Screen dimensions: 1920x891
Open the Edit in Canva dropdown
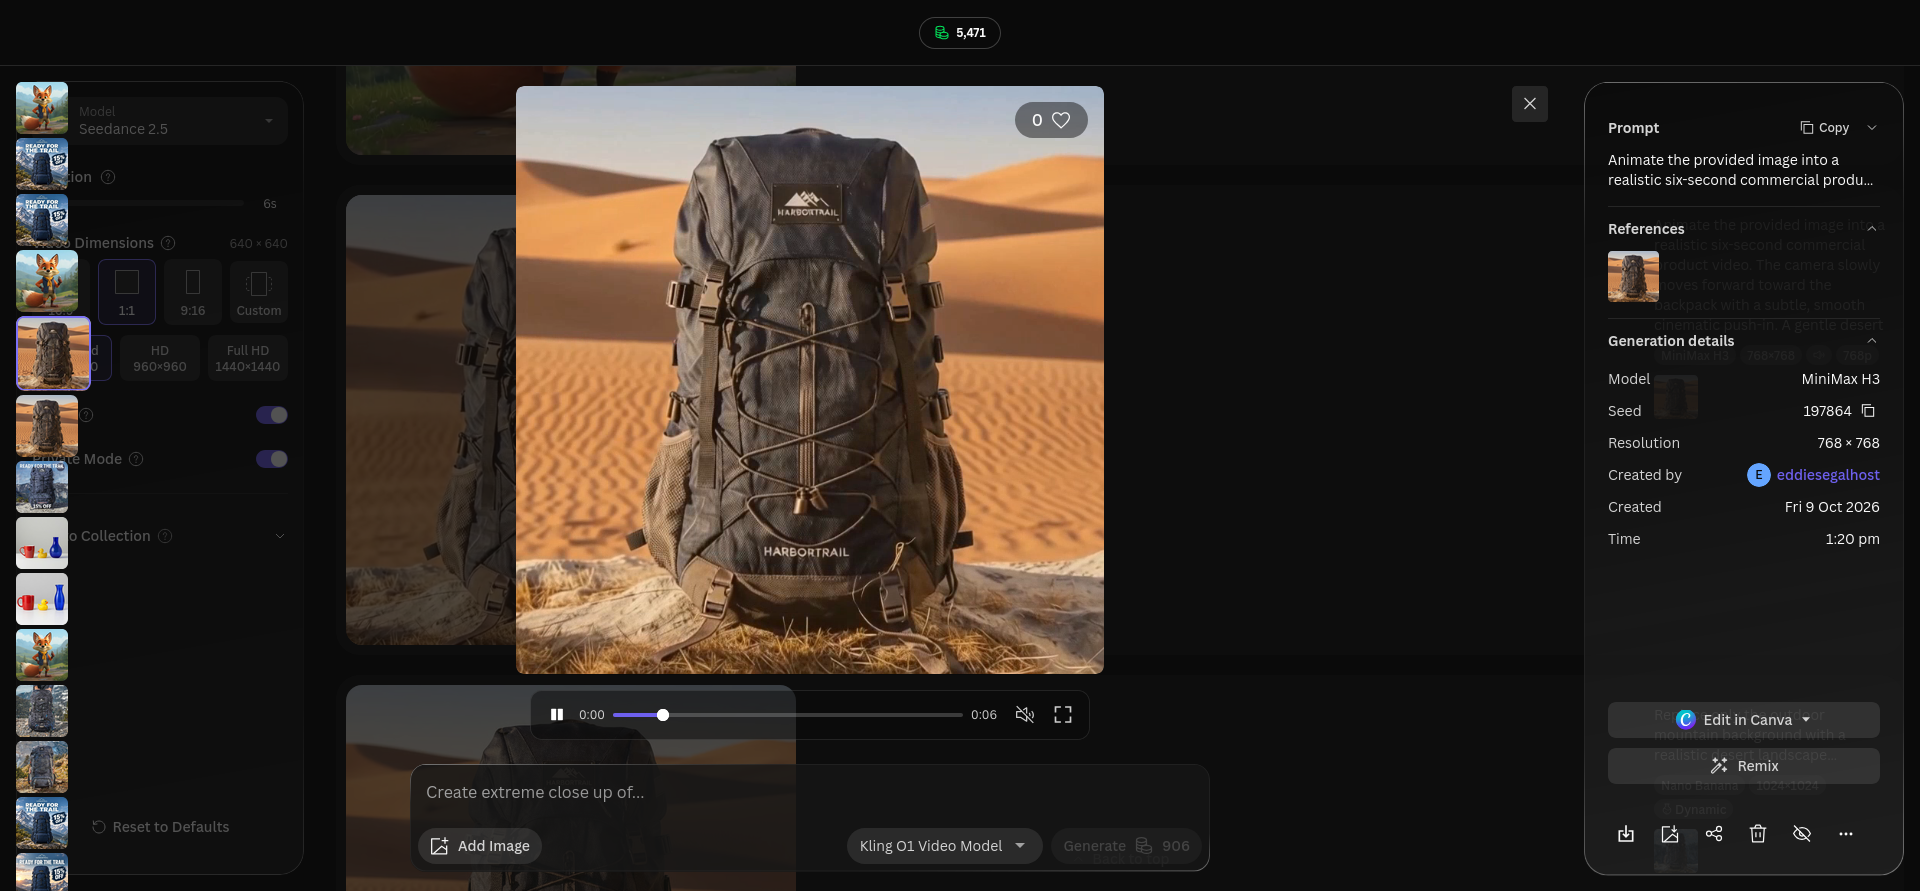click(1744, 720)
